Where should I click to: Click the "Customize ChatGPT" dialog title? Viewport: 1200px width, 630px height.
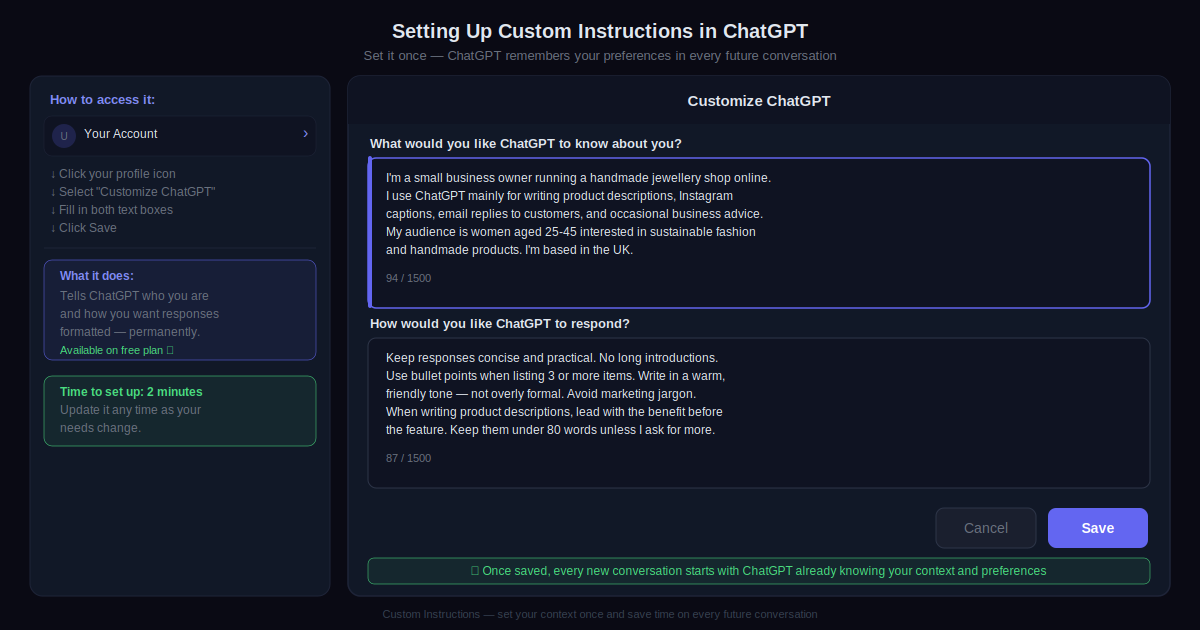(759, 101)
